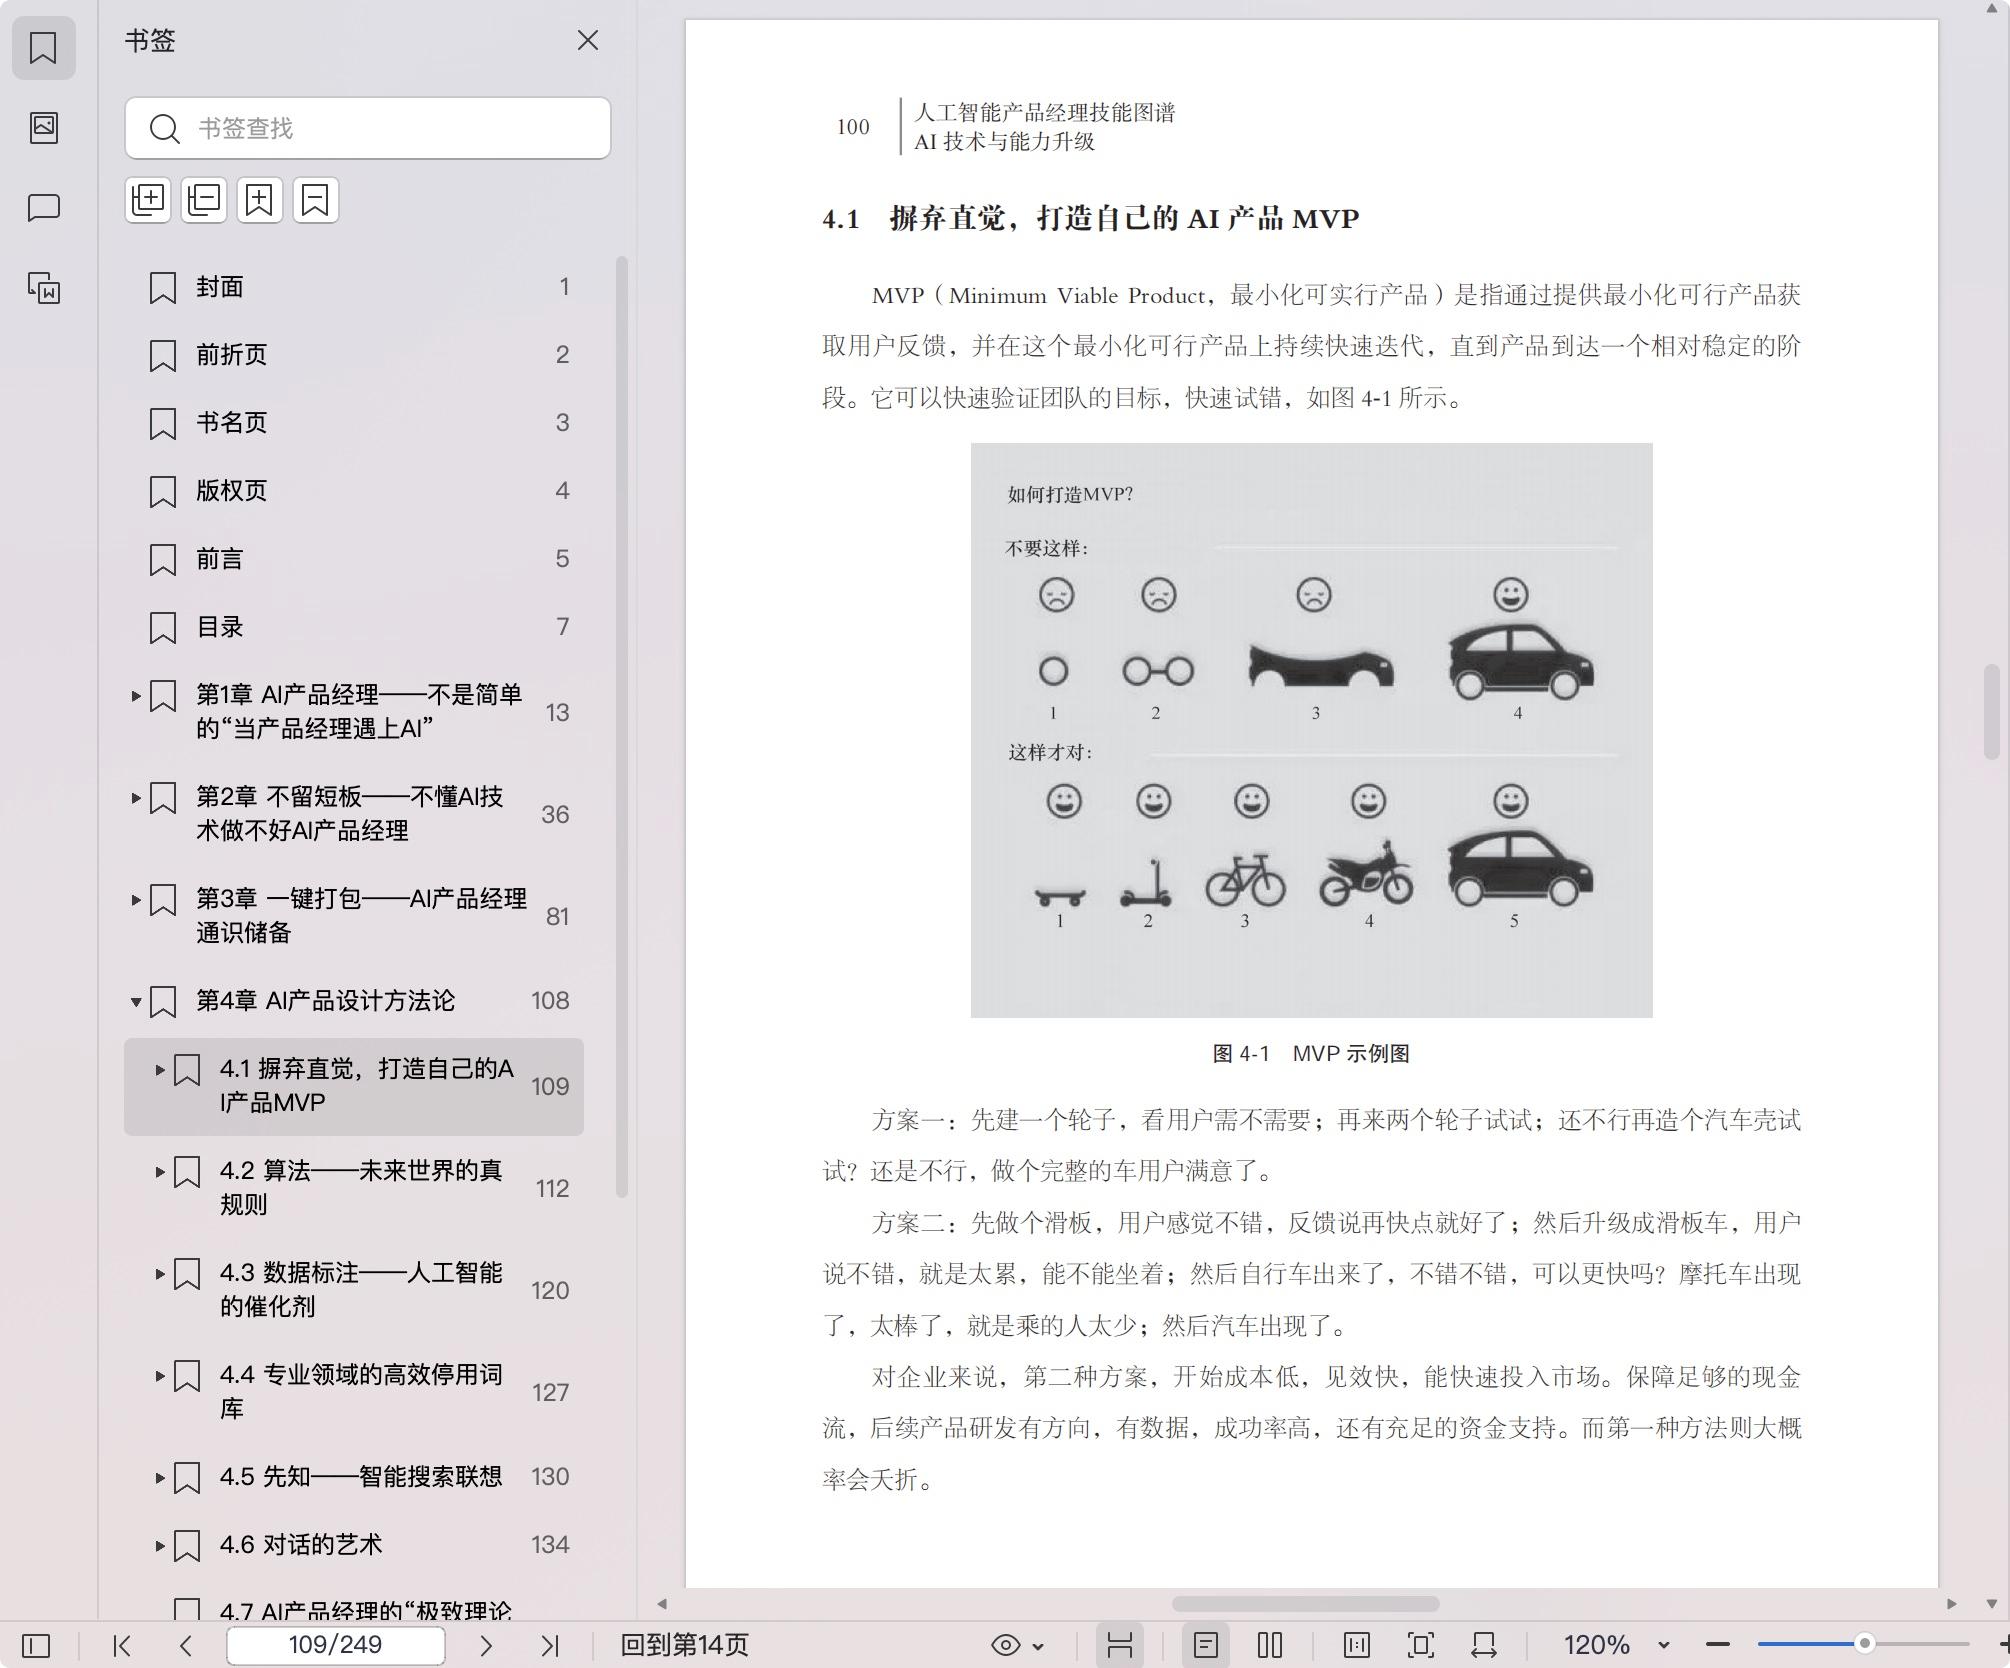Toggle the sidebar panel icon in status bar

click(x=36, y=1645)
